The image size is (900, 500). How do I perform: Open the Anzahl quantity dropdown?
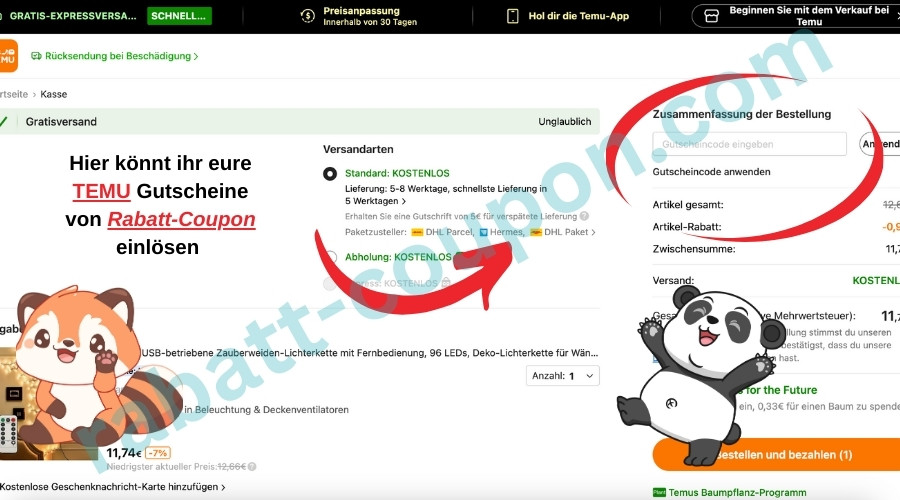[562, 376]
